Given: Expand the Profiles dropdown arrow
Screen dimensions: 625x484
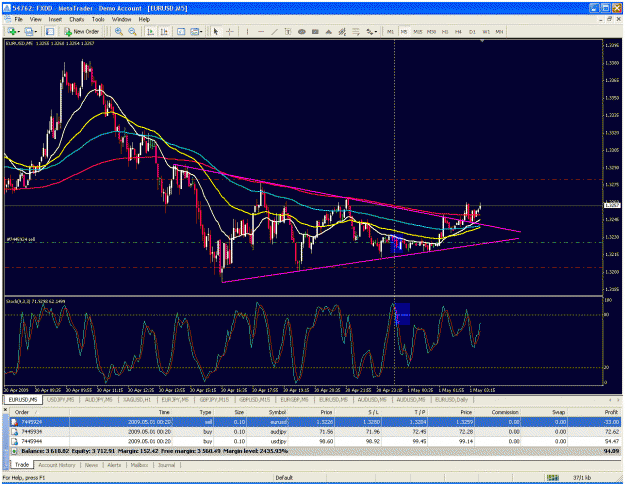Looking at the screenshot, I should coord(36,31).
